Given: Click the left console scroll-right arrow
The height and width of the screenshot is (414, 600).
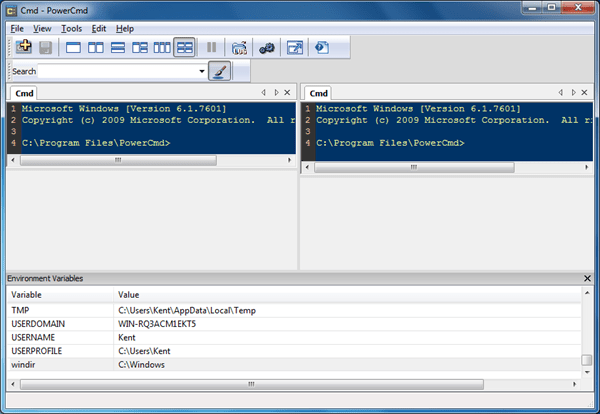Looking at the screenshot, I should coord(290,160).
